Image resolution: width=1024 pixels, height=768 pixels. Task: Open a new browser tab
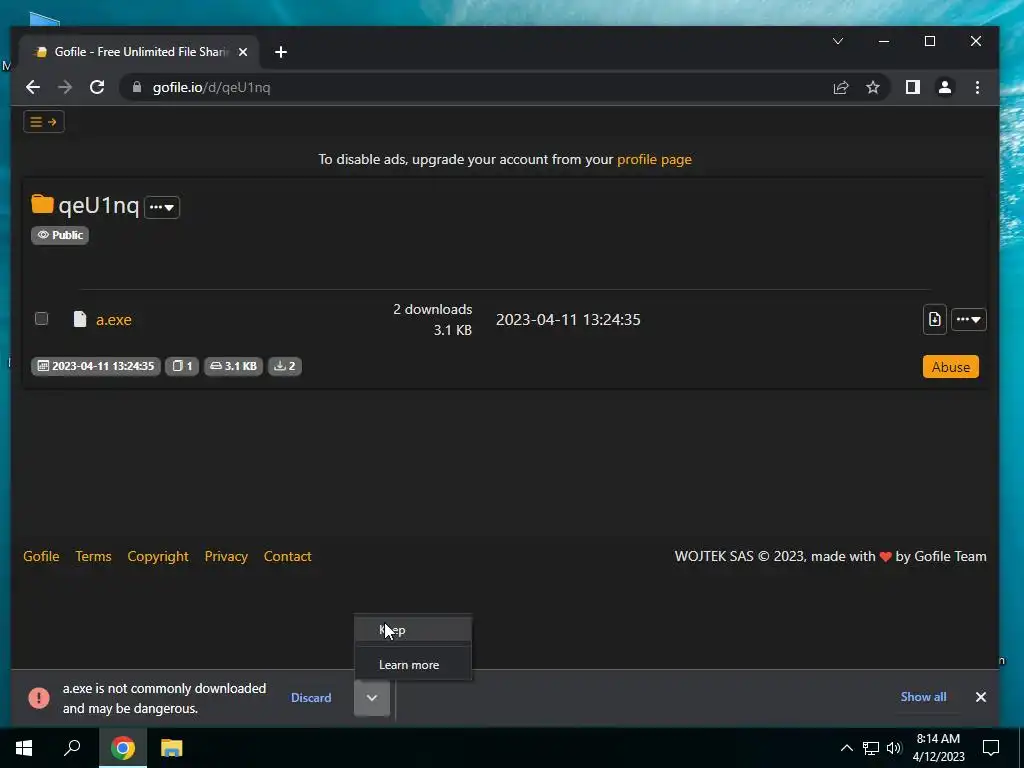tap(281, 52)
